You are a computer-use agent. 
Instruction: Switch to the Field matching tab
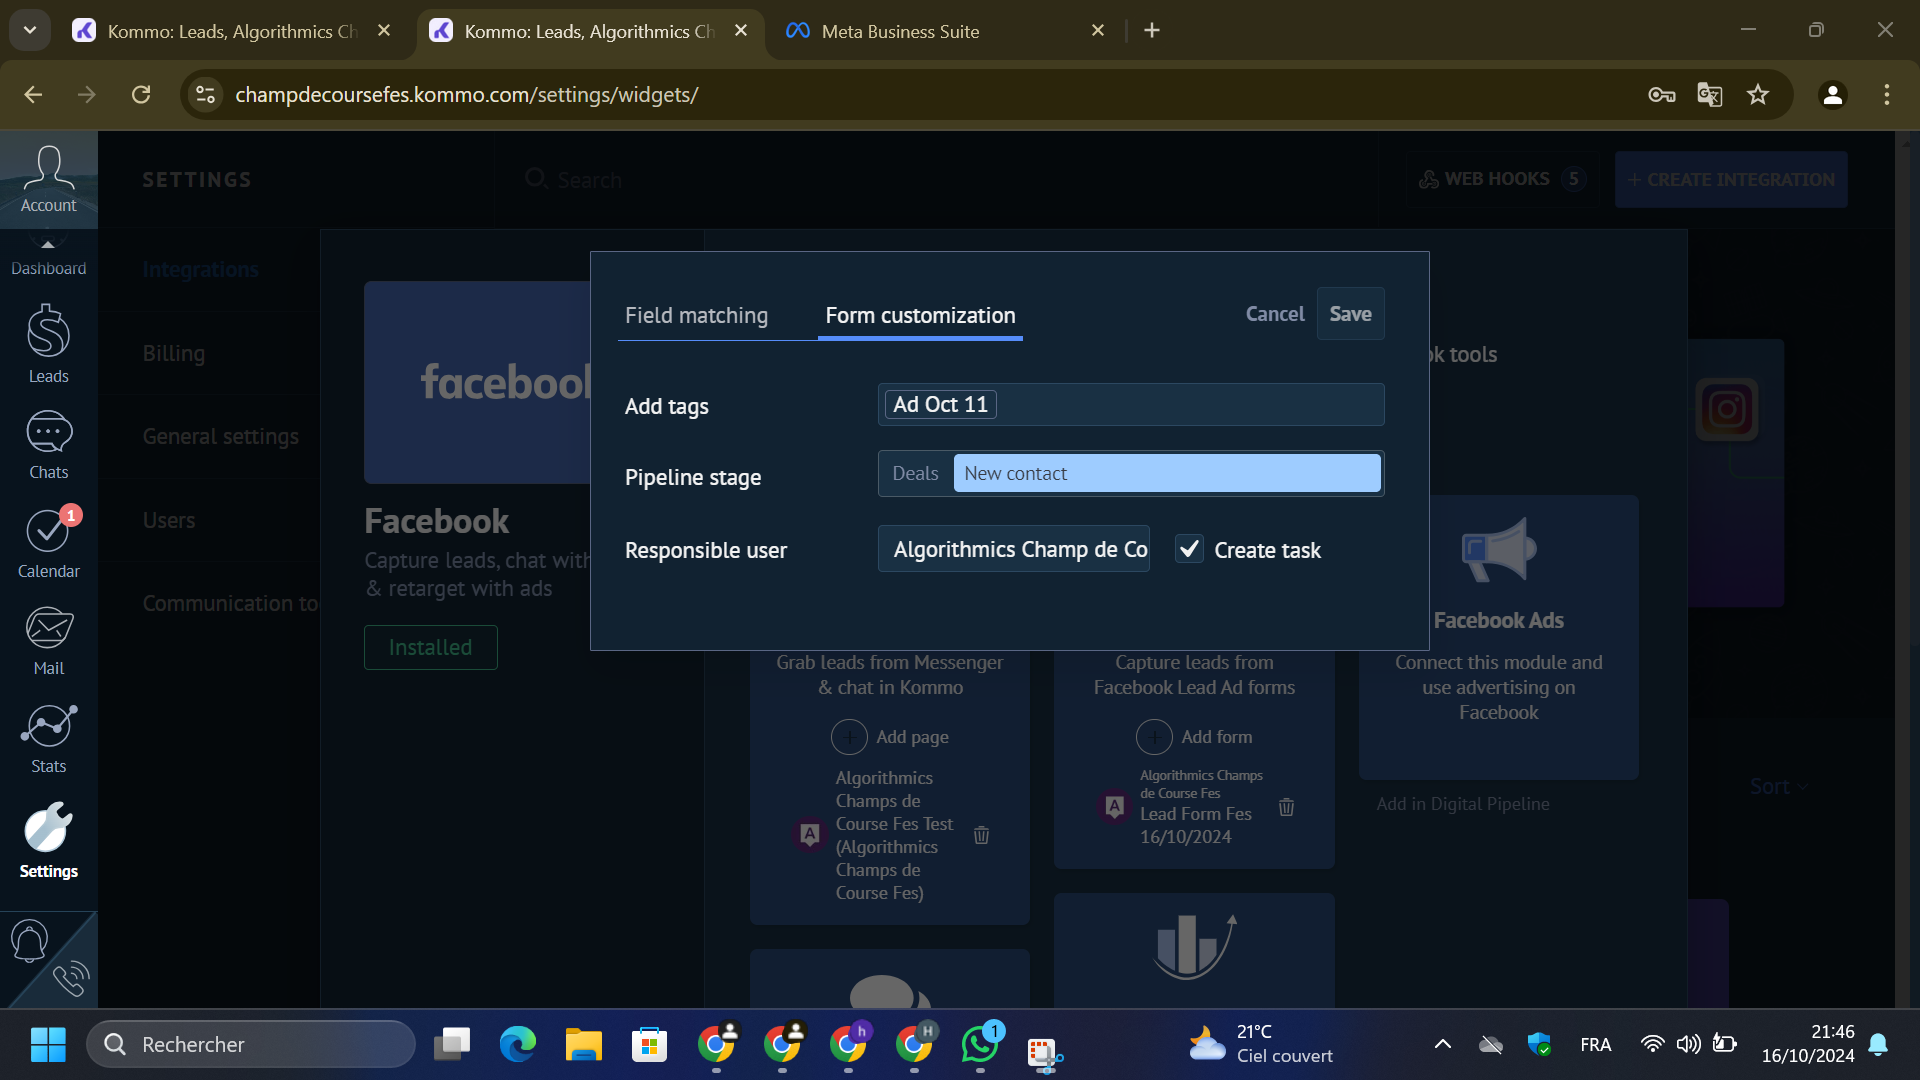point(696,315)
